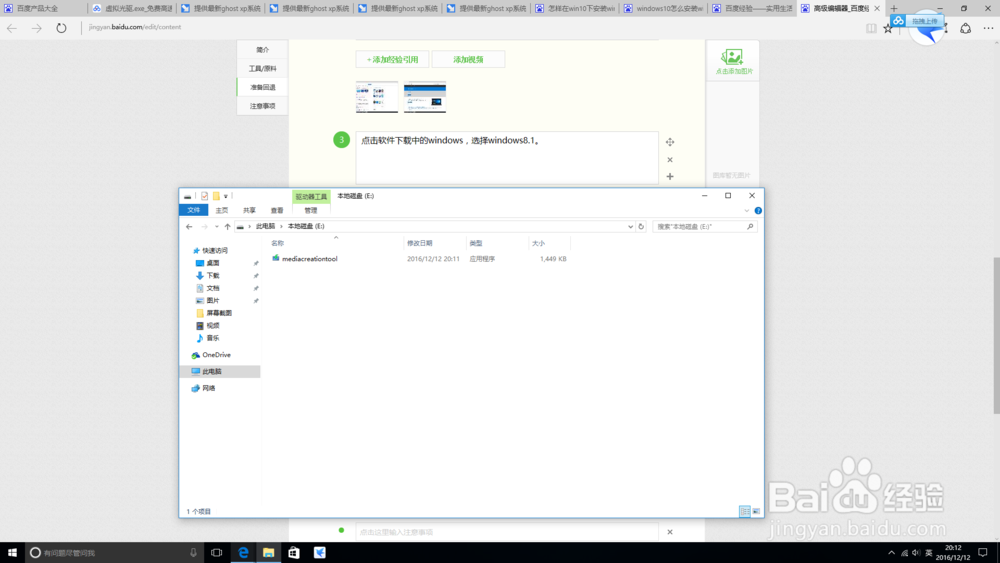Click the 驱动器工具 contextual tab header
Screen dimensions: 1000x563
311,196
